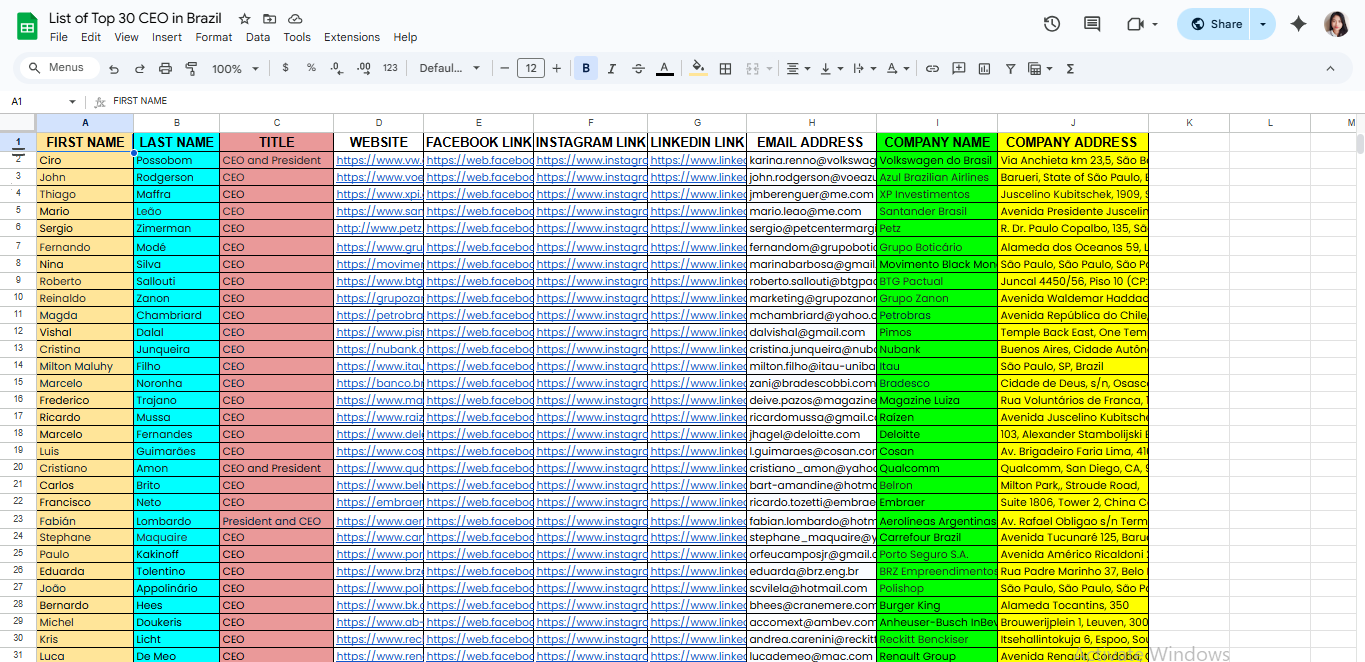The width and height of the screenshot is (1365, 662).
Task: Toggle Italic formatting
Action: (x=612, y=69)
